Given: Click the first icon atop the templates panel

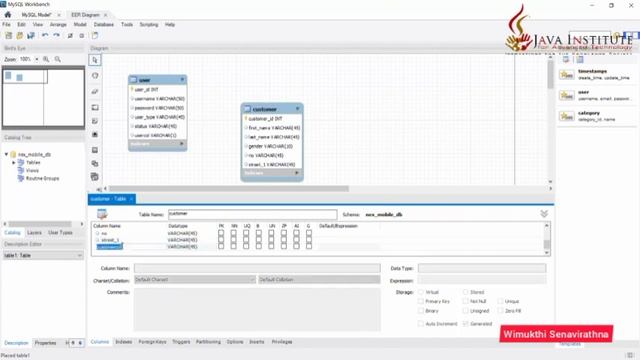Looking at the screenshot, I should (566, 60).
